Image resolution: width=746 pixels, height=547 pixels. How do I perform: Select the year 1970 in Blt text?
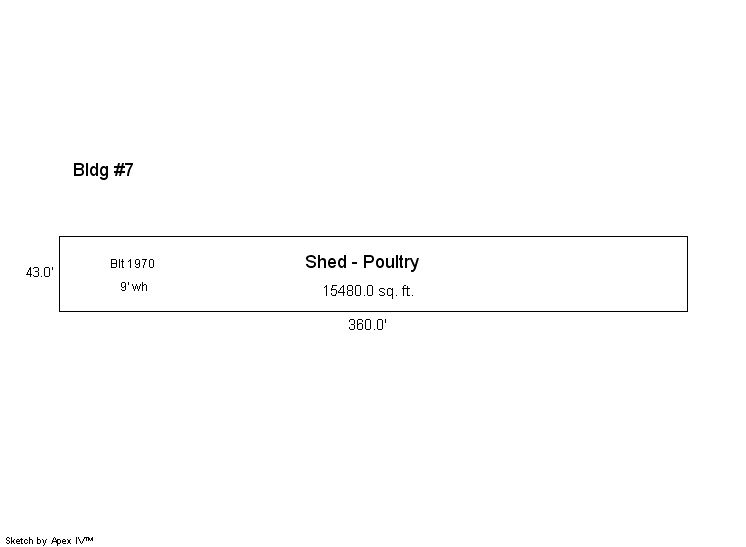(x=141, y=264)
